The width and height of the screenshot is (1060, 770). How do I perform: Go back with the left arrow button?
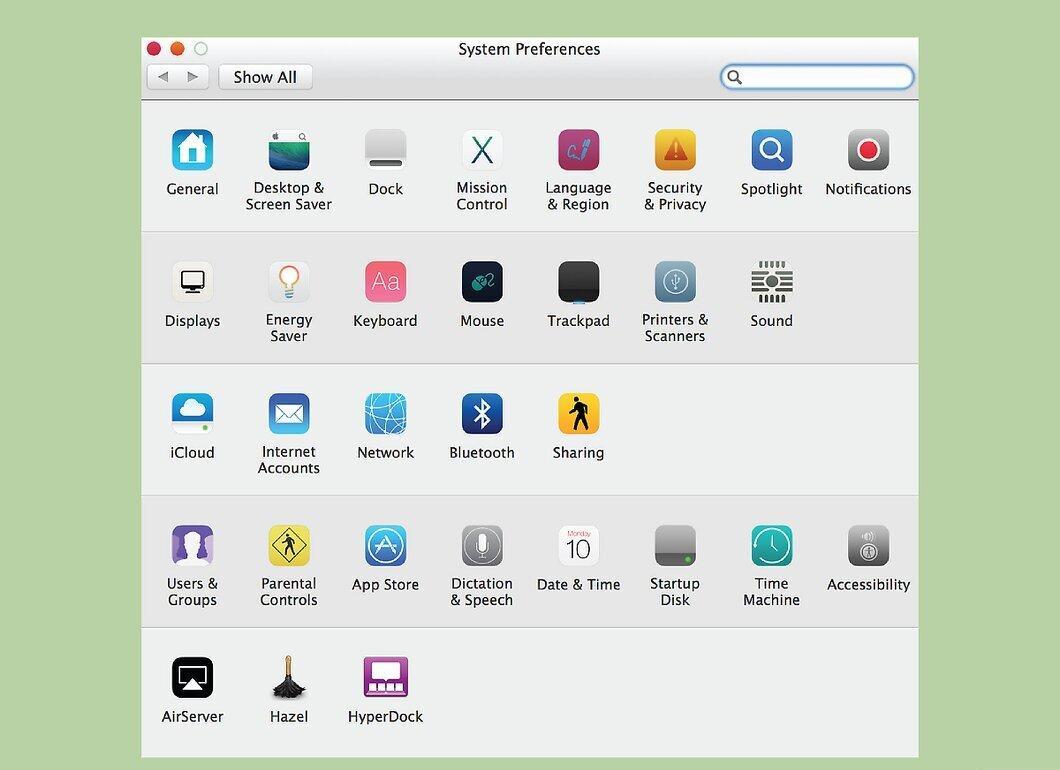pos(163,77)
